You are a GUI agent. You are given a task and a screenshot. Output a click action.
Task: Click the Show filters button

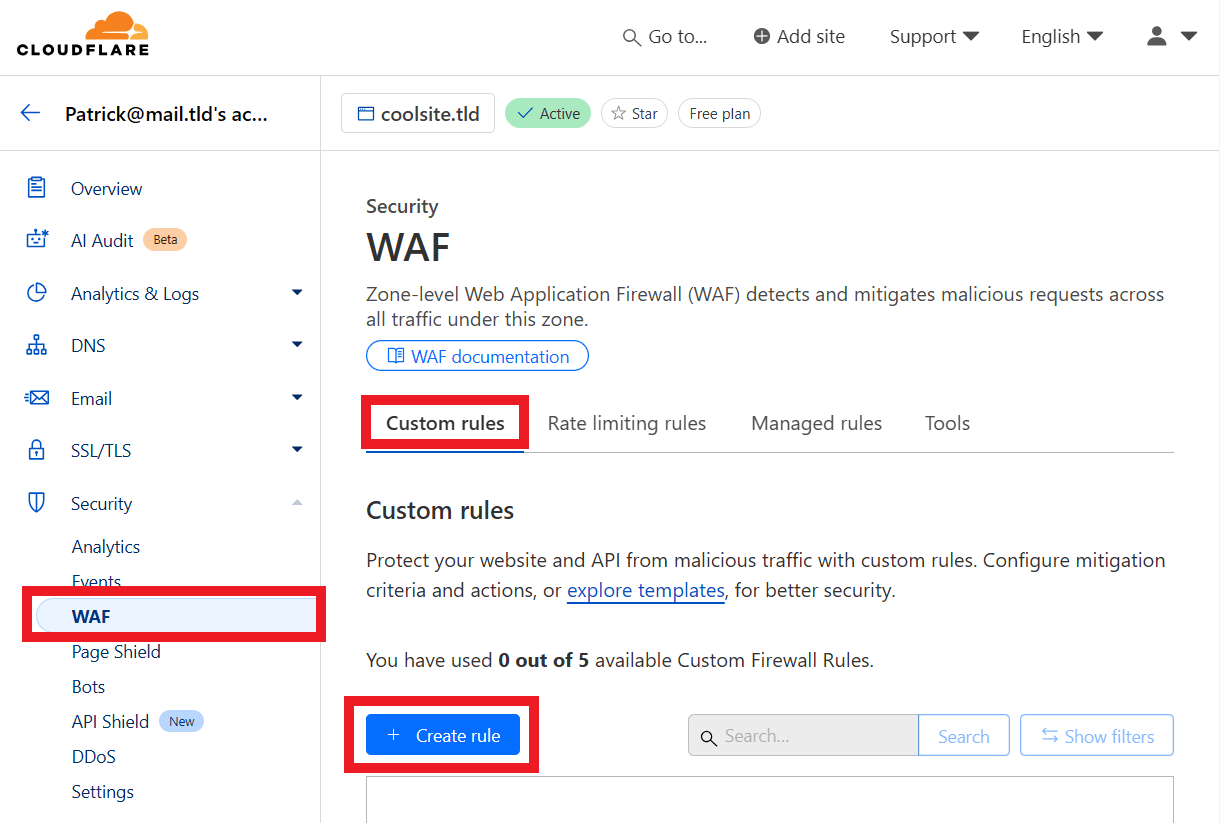click(x=1097, y=736)
